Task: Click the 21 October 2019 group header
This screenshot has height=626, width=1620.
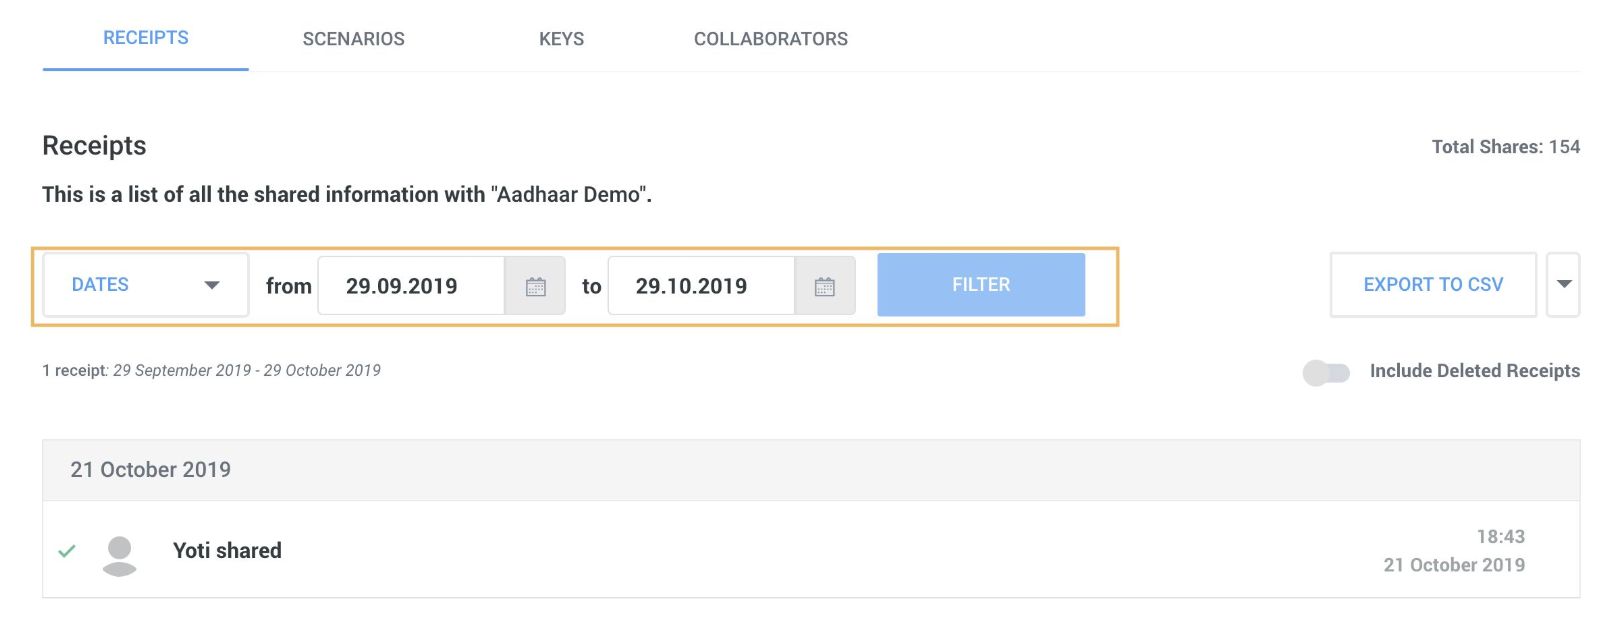Action: [811, 470]
